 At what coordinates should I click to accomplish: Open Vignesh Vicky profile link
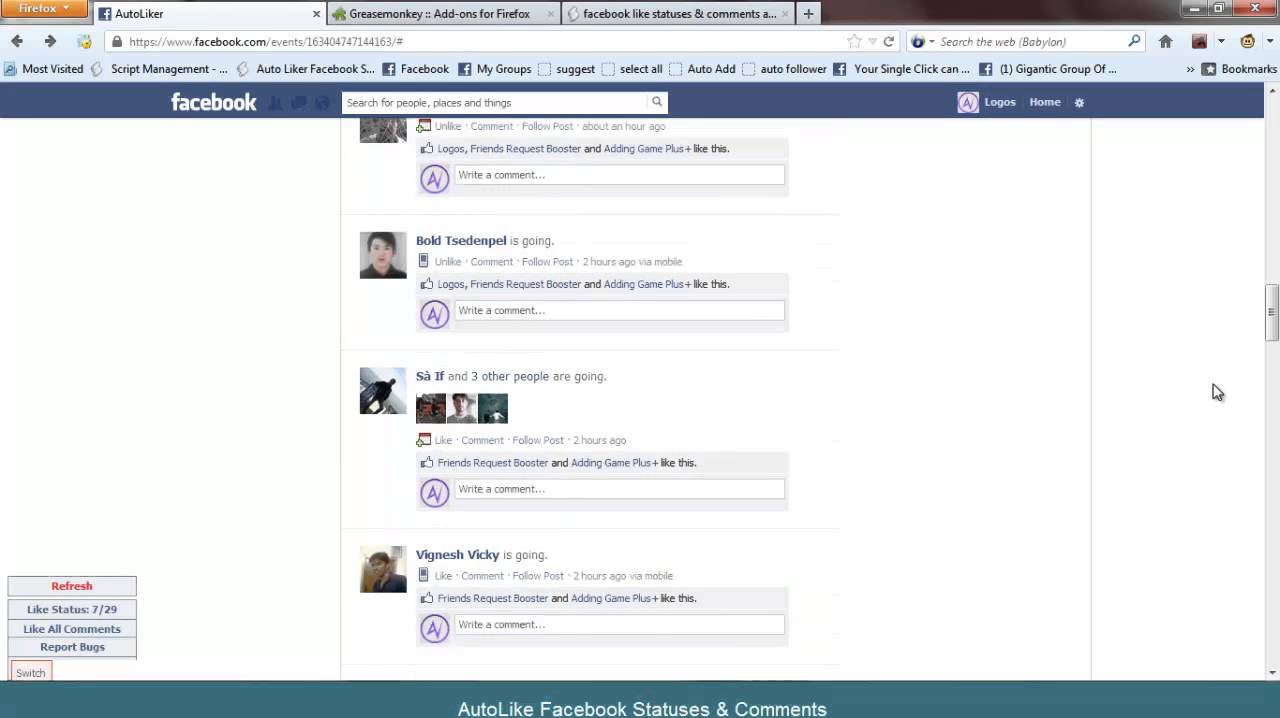(457, 555)
